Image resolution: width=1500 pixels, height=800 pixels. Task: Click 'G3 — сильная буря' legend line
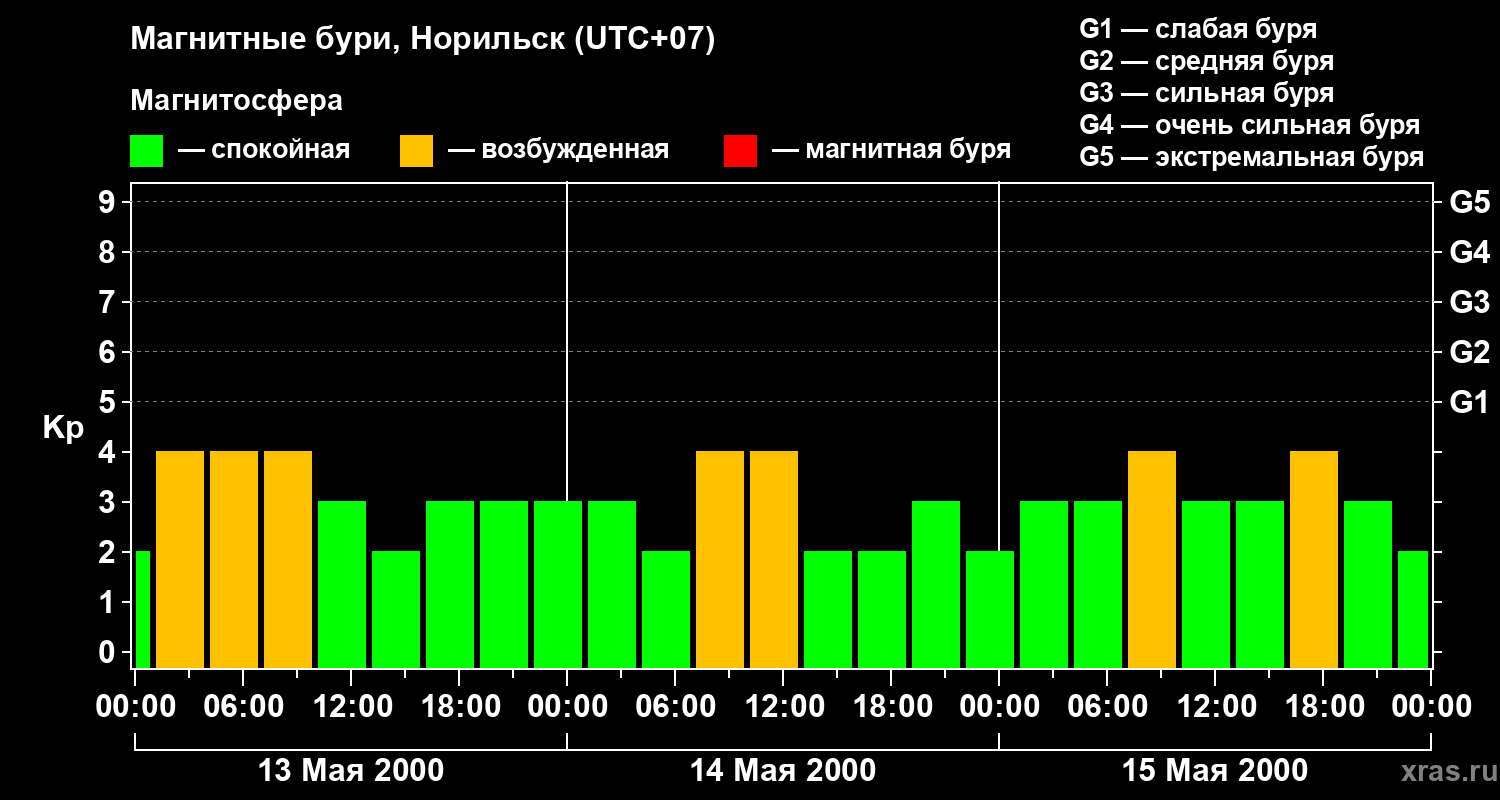[x=1206, y=93]
